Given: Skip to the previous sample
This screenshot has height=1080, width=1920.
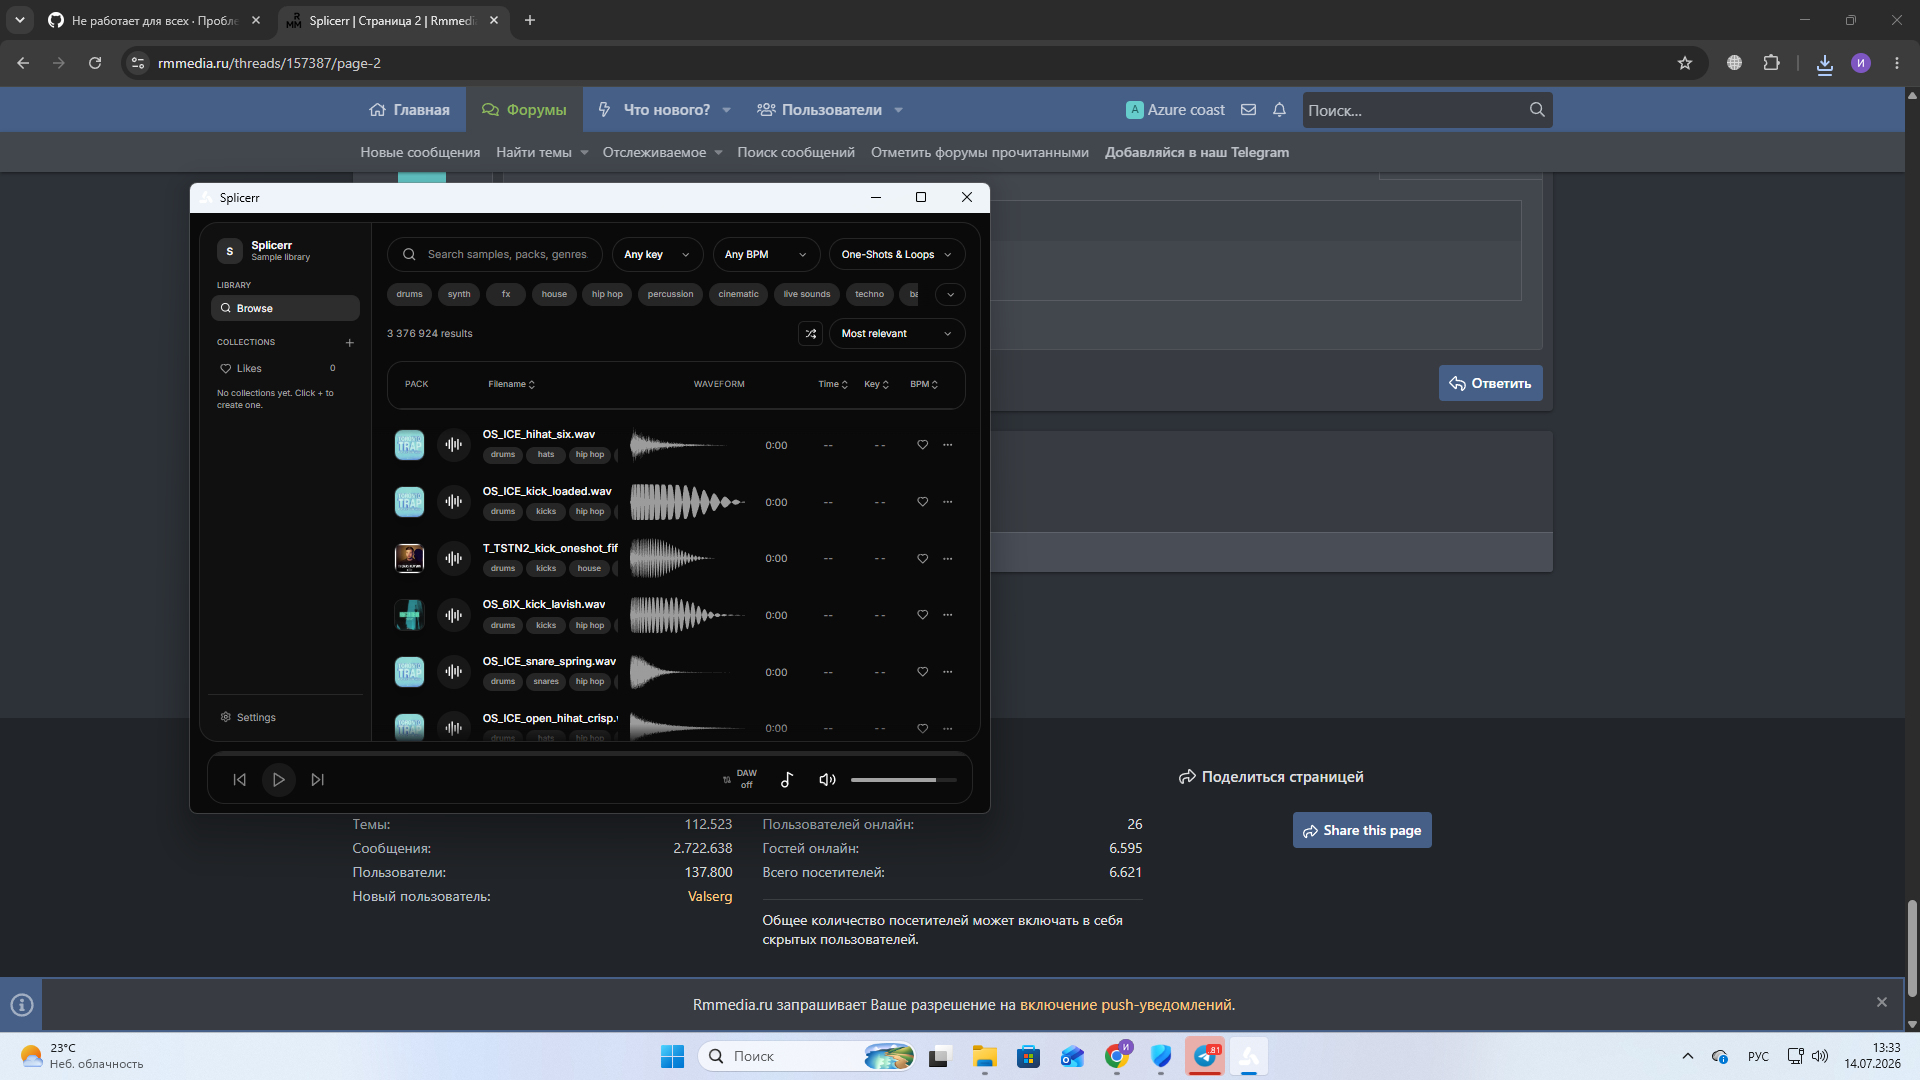Looking at the screenshot, I should [239, 780].
